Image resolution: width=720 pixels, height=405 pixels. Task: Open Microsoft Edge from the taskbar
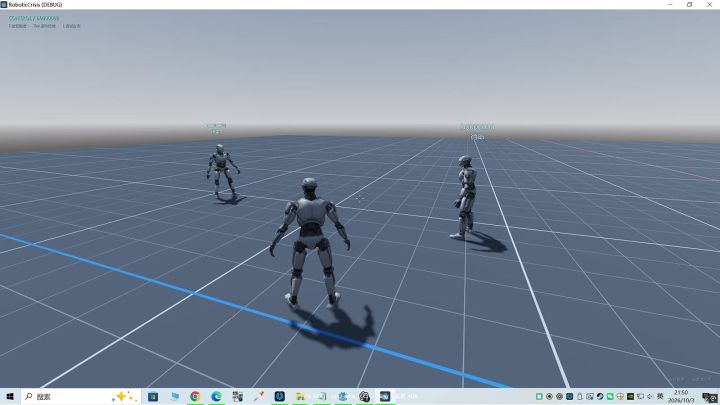coord(216,396)
